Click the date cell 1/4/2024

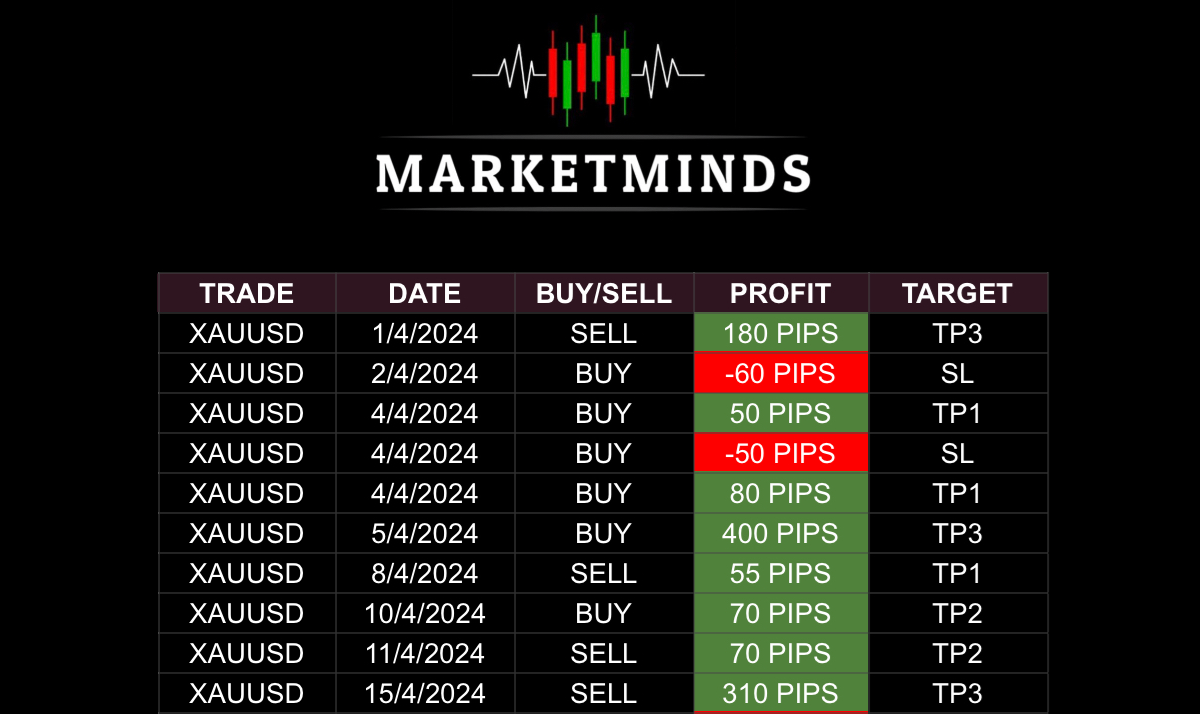[x=425, y=333]
